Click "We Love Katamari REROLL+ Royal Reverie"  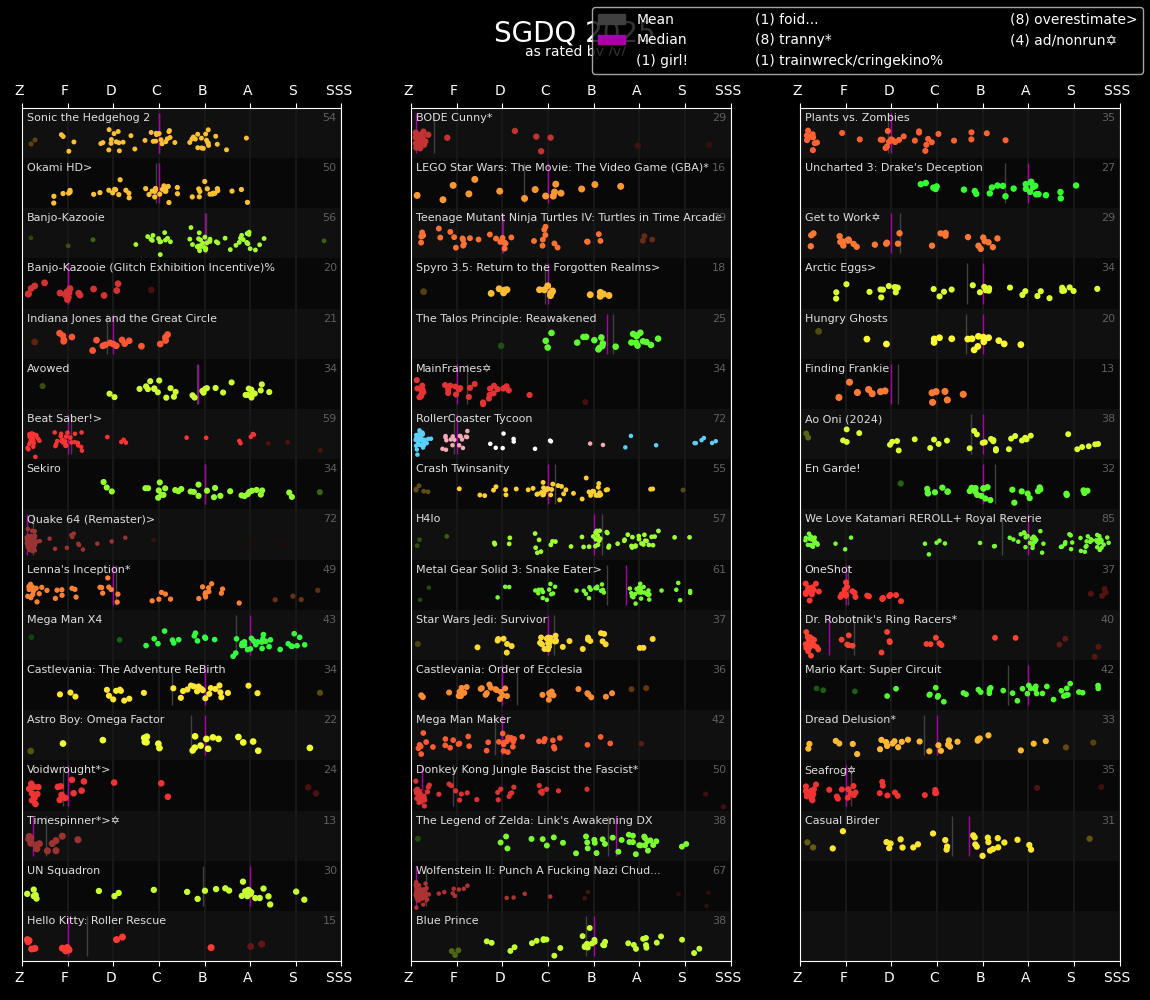[923, 519]
